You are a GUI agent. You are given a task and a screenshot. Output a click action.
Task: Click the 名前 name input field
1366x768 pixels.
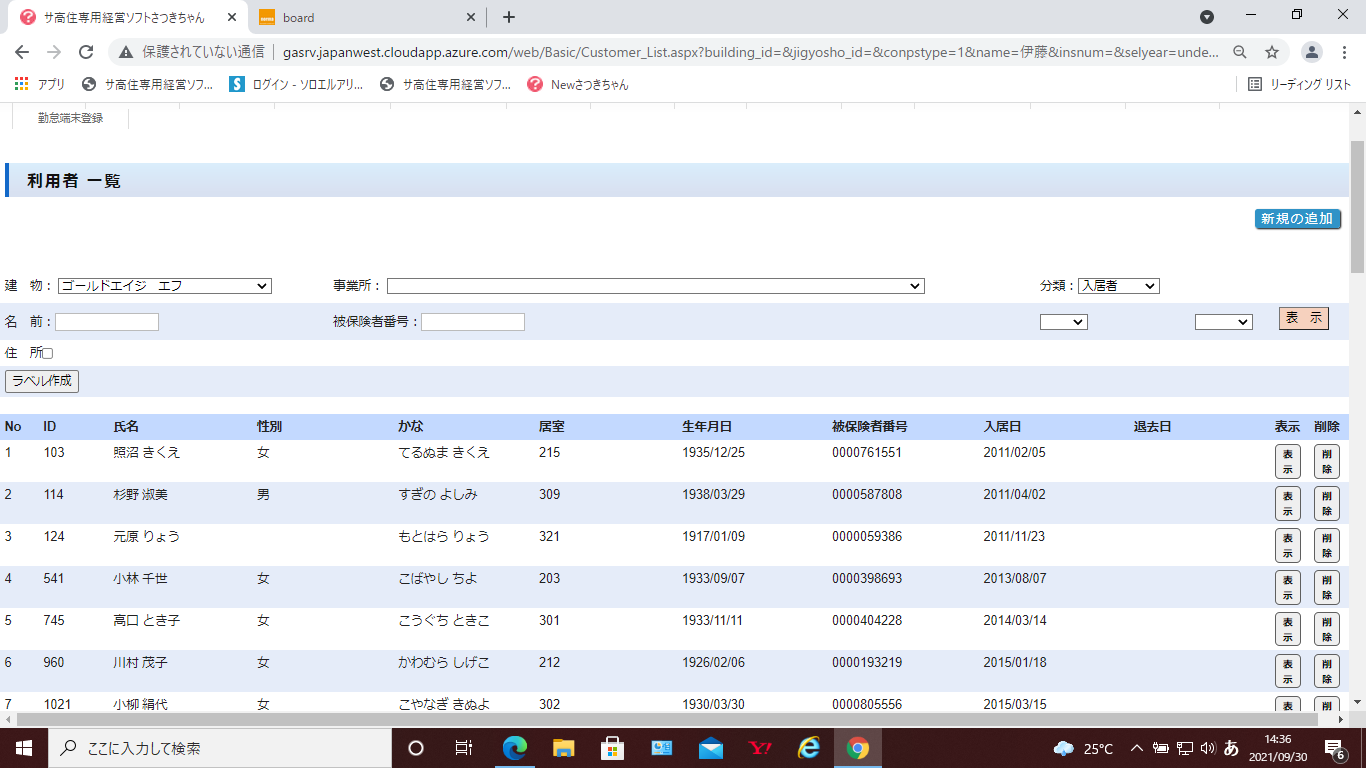tap(107, 322)
